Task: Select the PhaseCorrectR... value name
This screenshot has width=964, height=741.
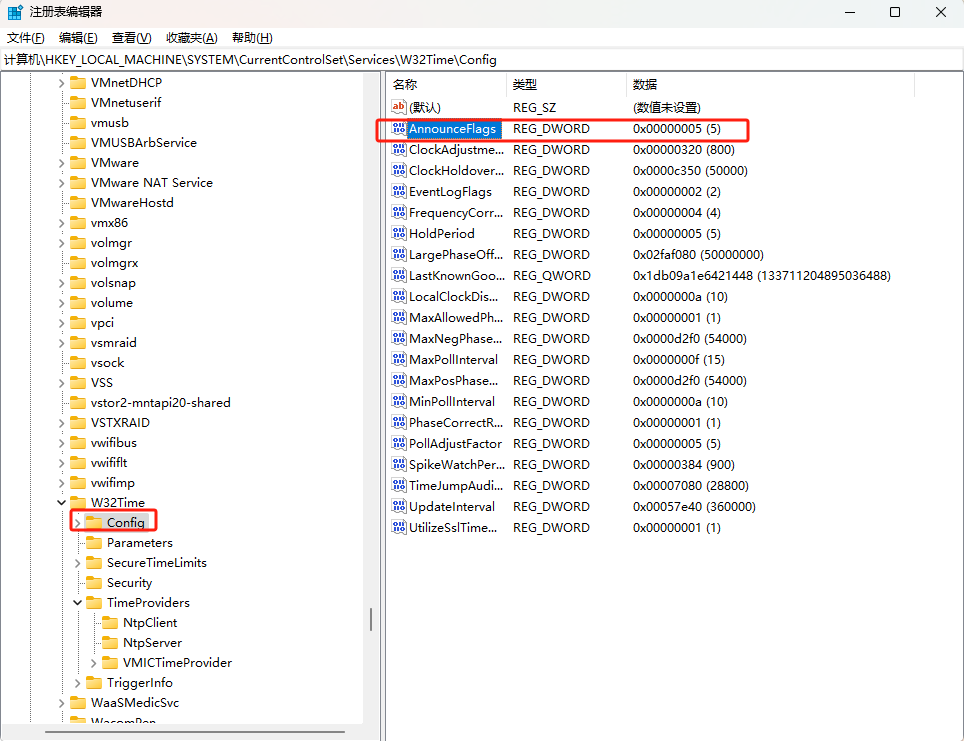Action: tap(456, 422)
